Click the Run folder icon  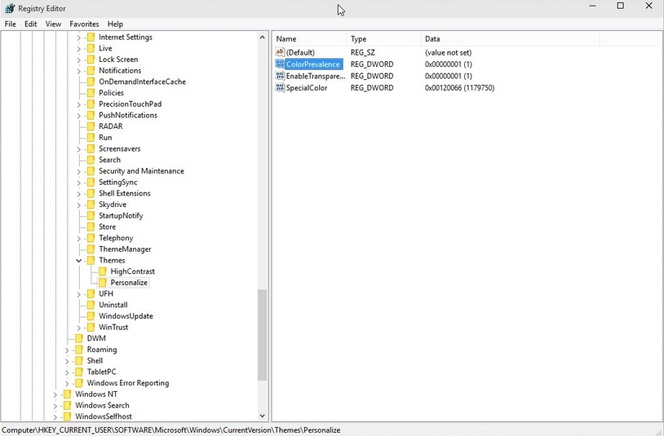91,138
